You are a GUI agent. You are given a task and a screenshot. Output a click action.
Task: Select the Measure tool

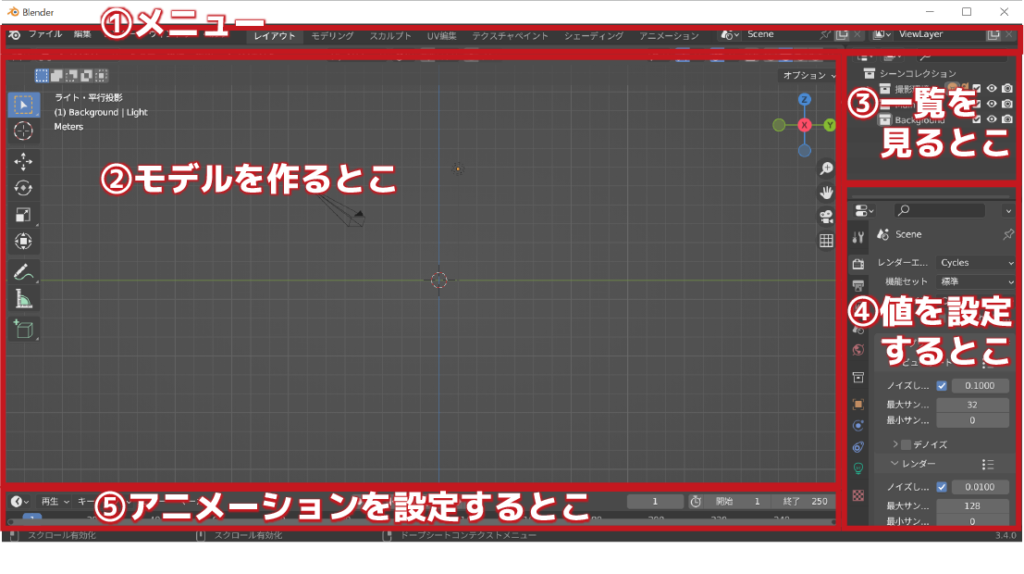(x=23, y=298)
